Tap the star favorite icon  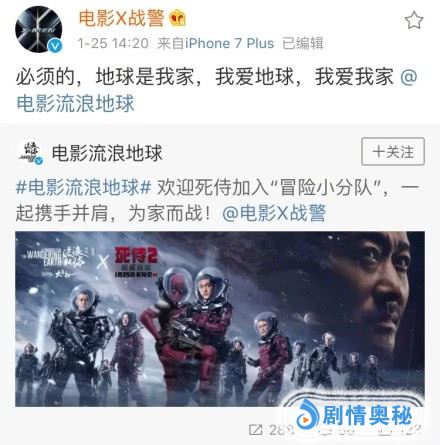414,20
